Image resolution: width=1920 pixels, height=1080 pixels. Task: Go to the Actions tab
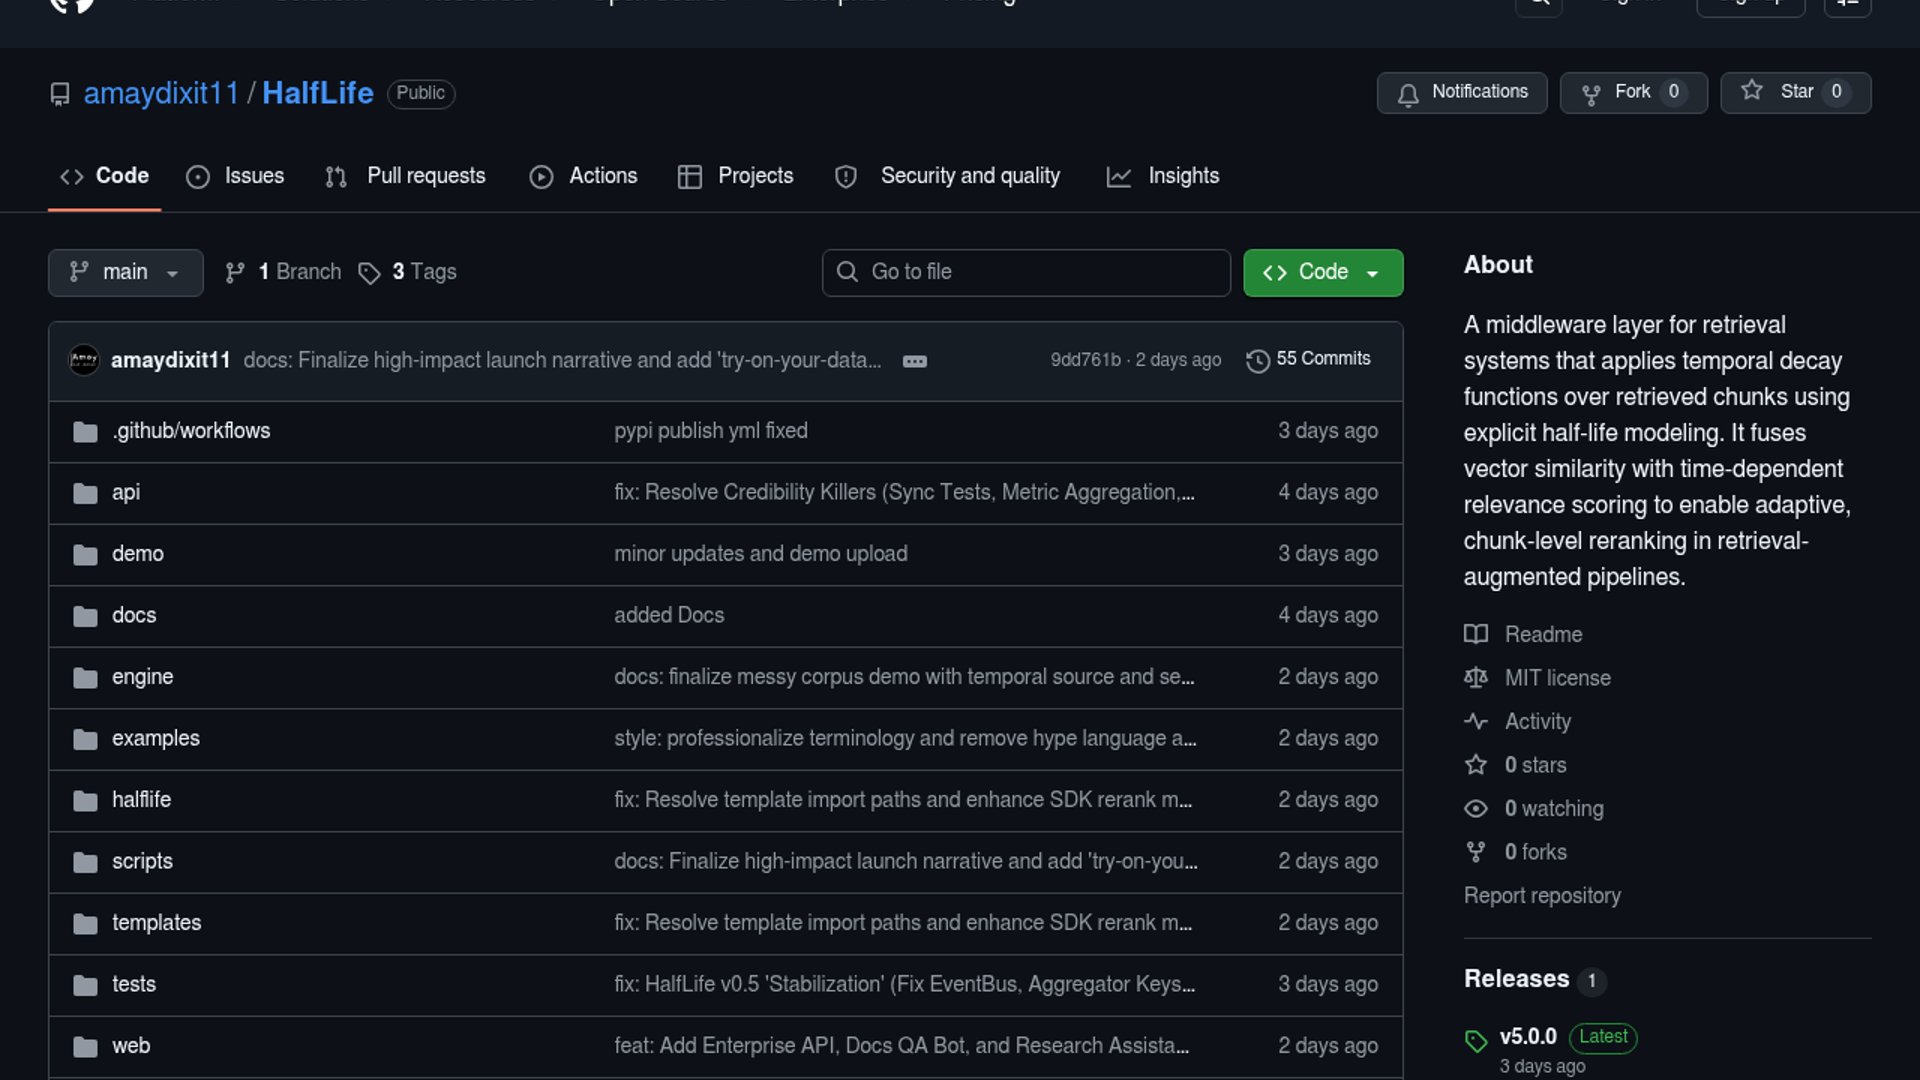pos(583,176)
